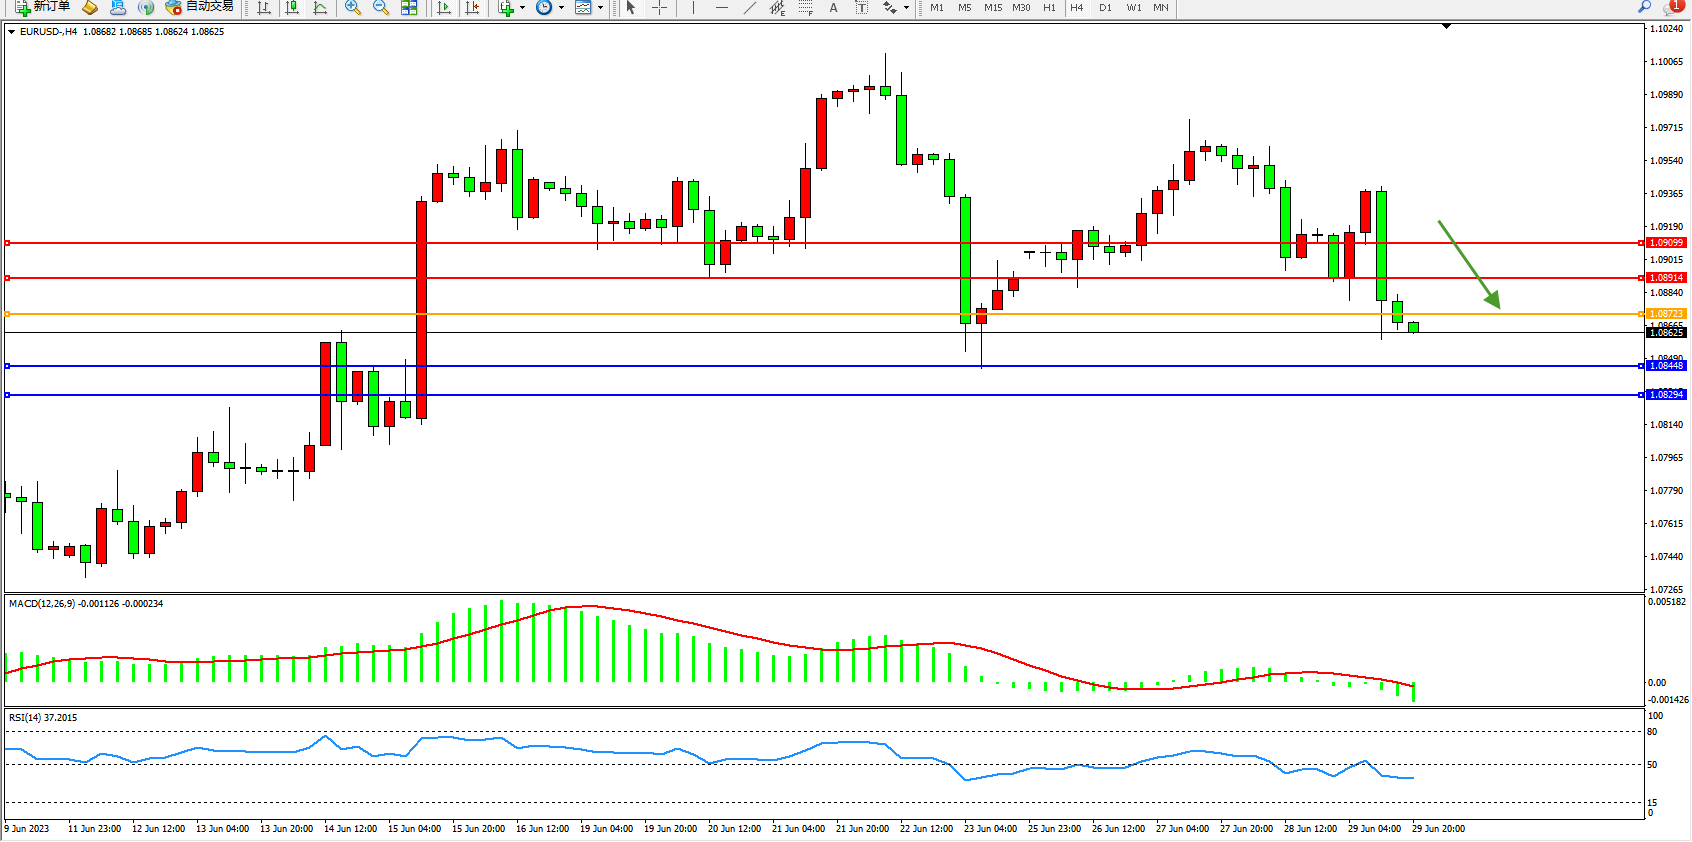Toggle the auto trading button
This screenshot has height=842, width=1692.
(x=200, y=7)
